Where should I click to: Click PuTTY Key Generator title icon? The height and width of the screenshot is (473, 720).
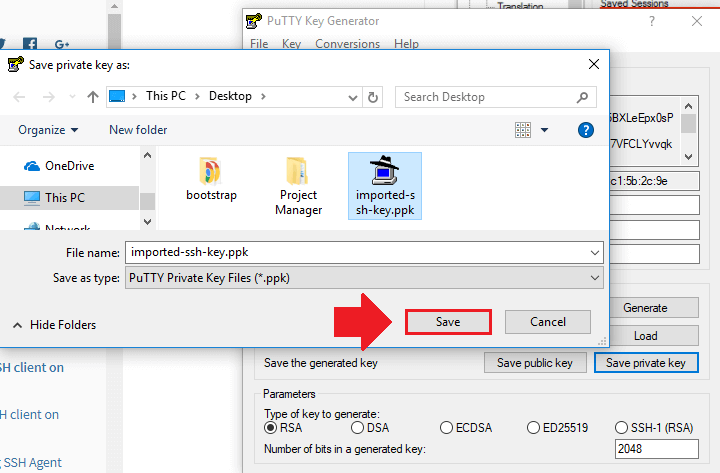click(x=254, y=21)
